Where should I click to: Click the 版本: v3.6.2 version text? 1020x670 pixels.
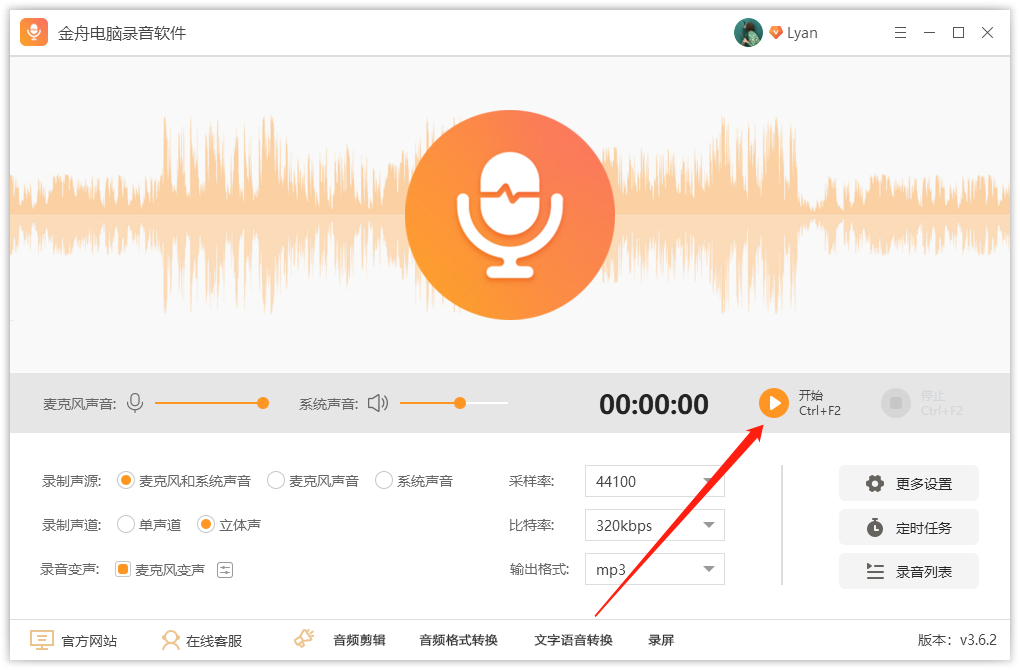[957, 640]
